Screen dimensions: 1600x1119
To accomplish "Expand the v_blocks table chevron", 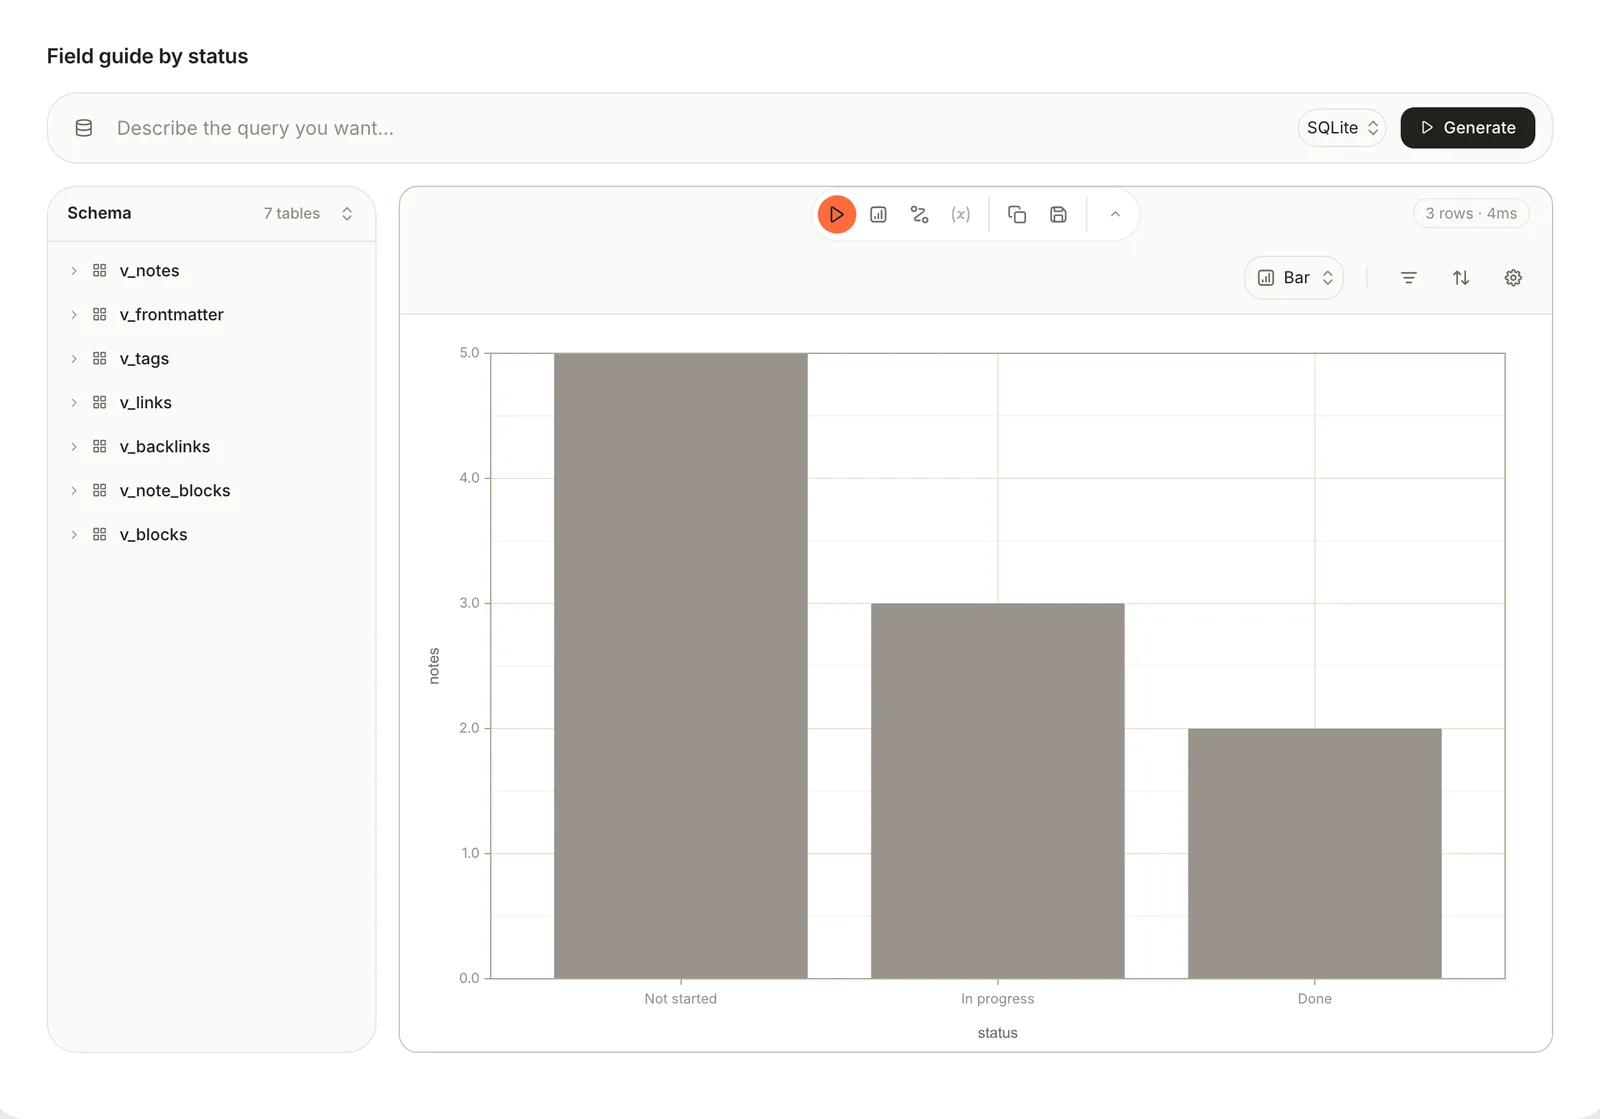I will click(x=74, y=535).
